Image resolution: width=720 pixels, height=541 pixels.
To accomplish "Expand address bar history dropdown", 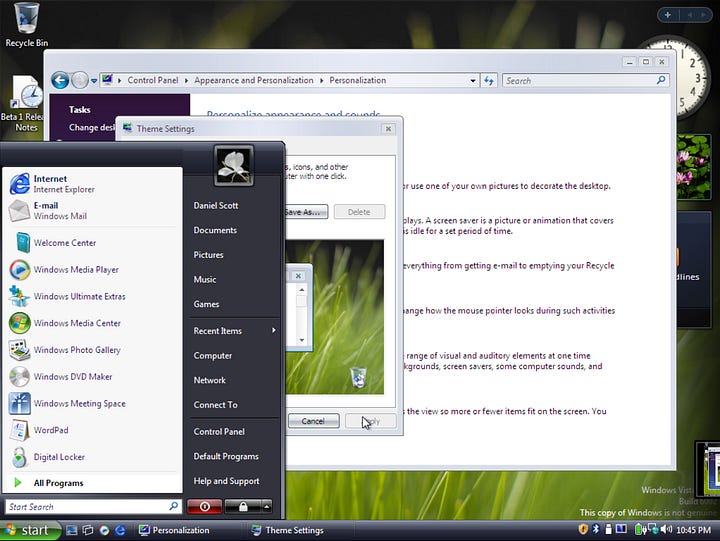I will click(x=472, y=81).
